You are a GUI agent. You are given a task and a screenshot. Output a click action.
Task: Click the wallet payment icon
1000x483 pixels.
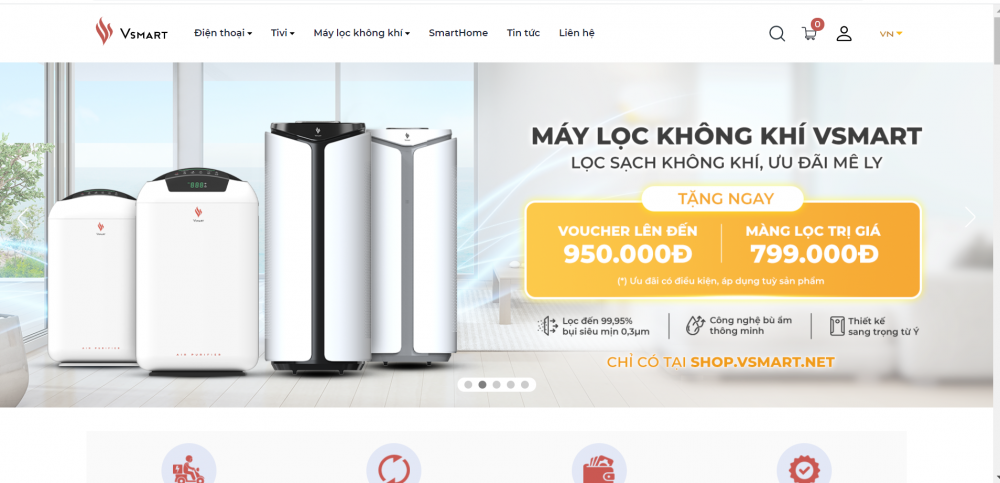(x=599, y=466)
